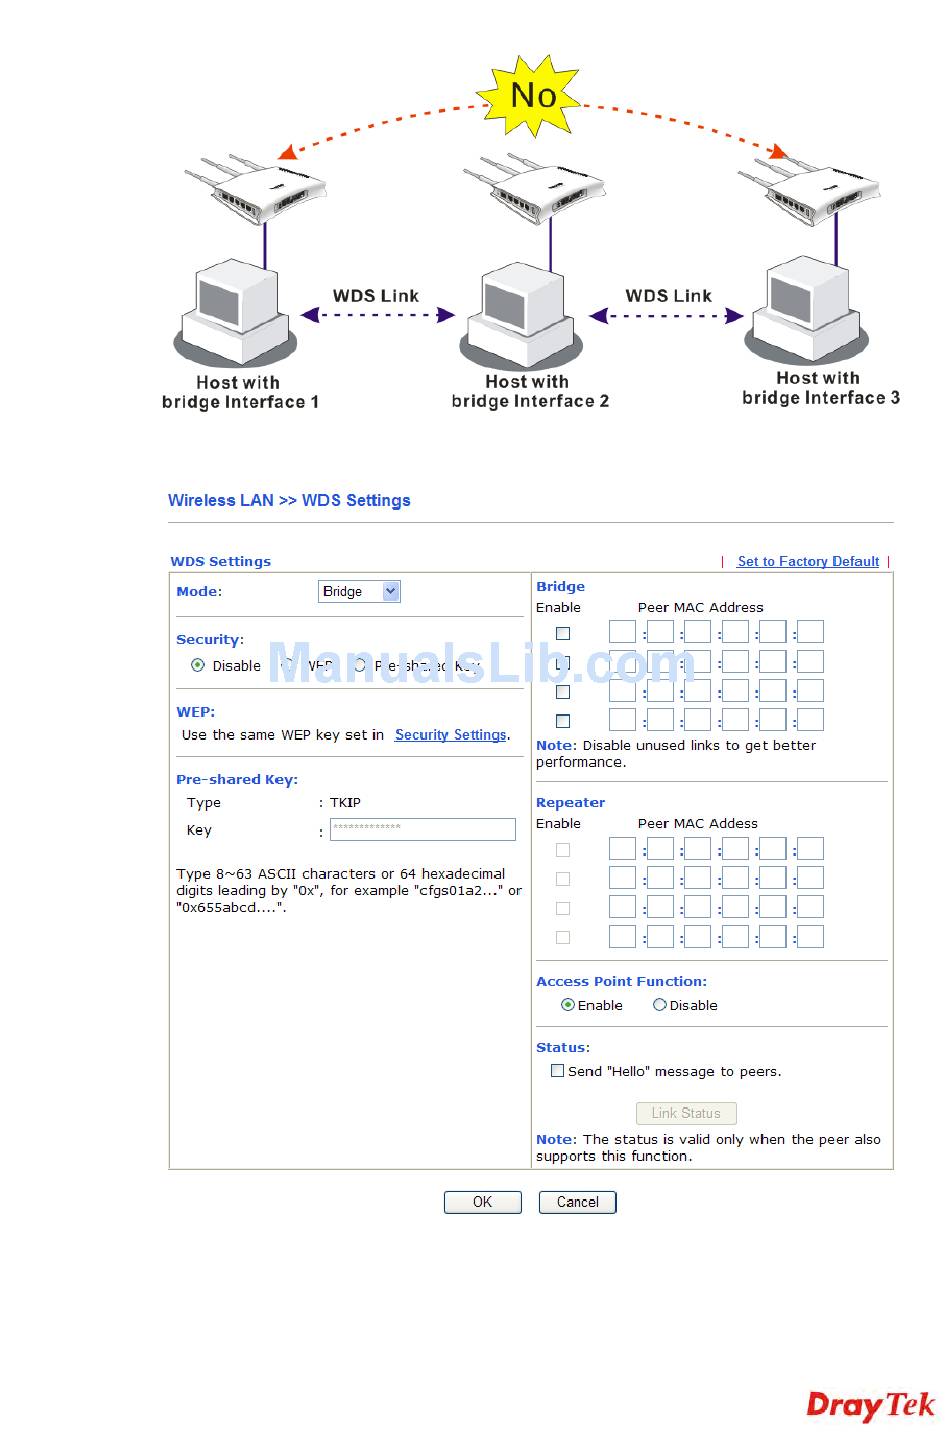
Task: Click the "Host with bridge Interface 2" caption
Action: point(530,391)
